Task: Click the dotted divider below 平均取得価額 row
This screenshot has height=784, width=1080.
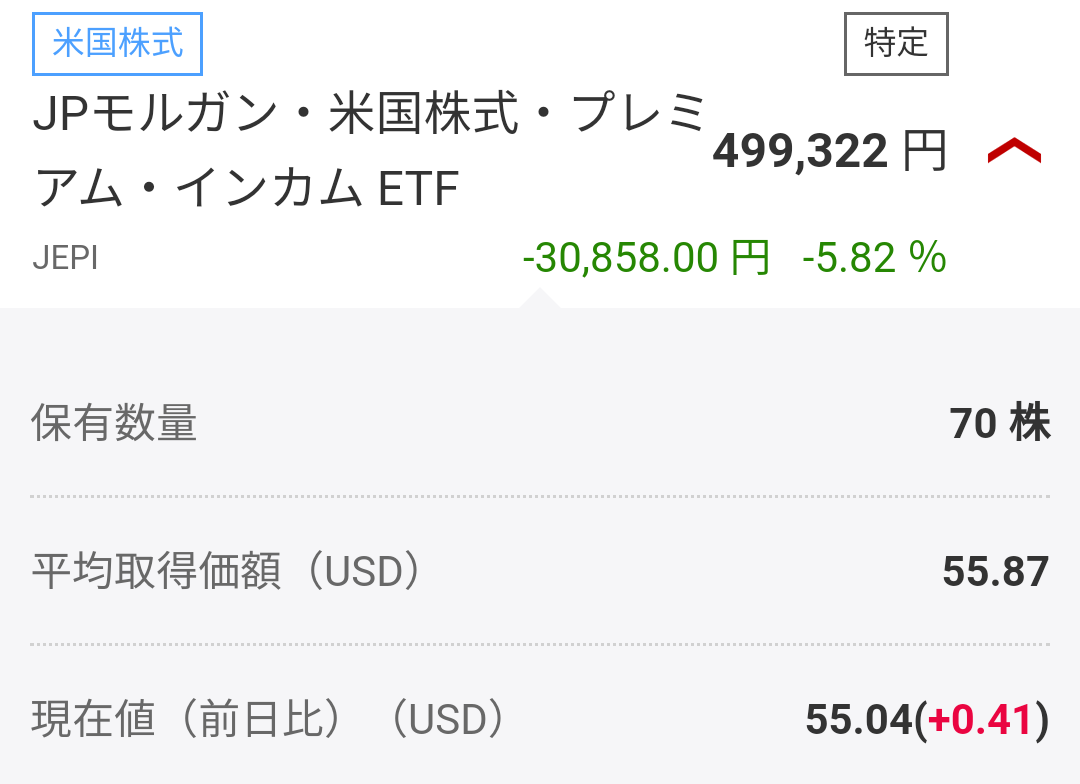Action: (540, 644)
